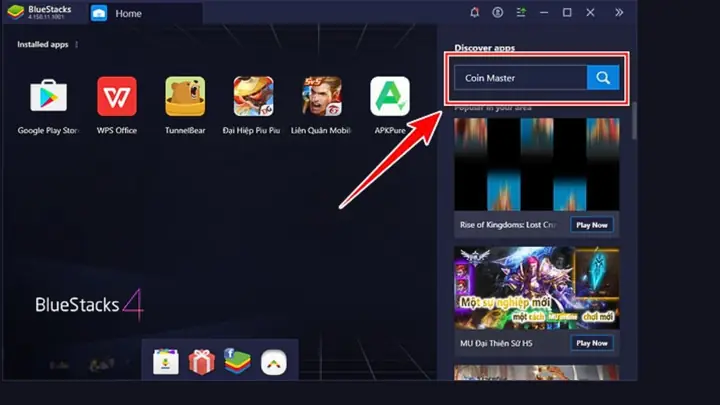Play Now for MU Đại Thiên Sứ H5

(x=592, y=343)
